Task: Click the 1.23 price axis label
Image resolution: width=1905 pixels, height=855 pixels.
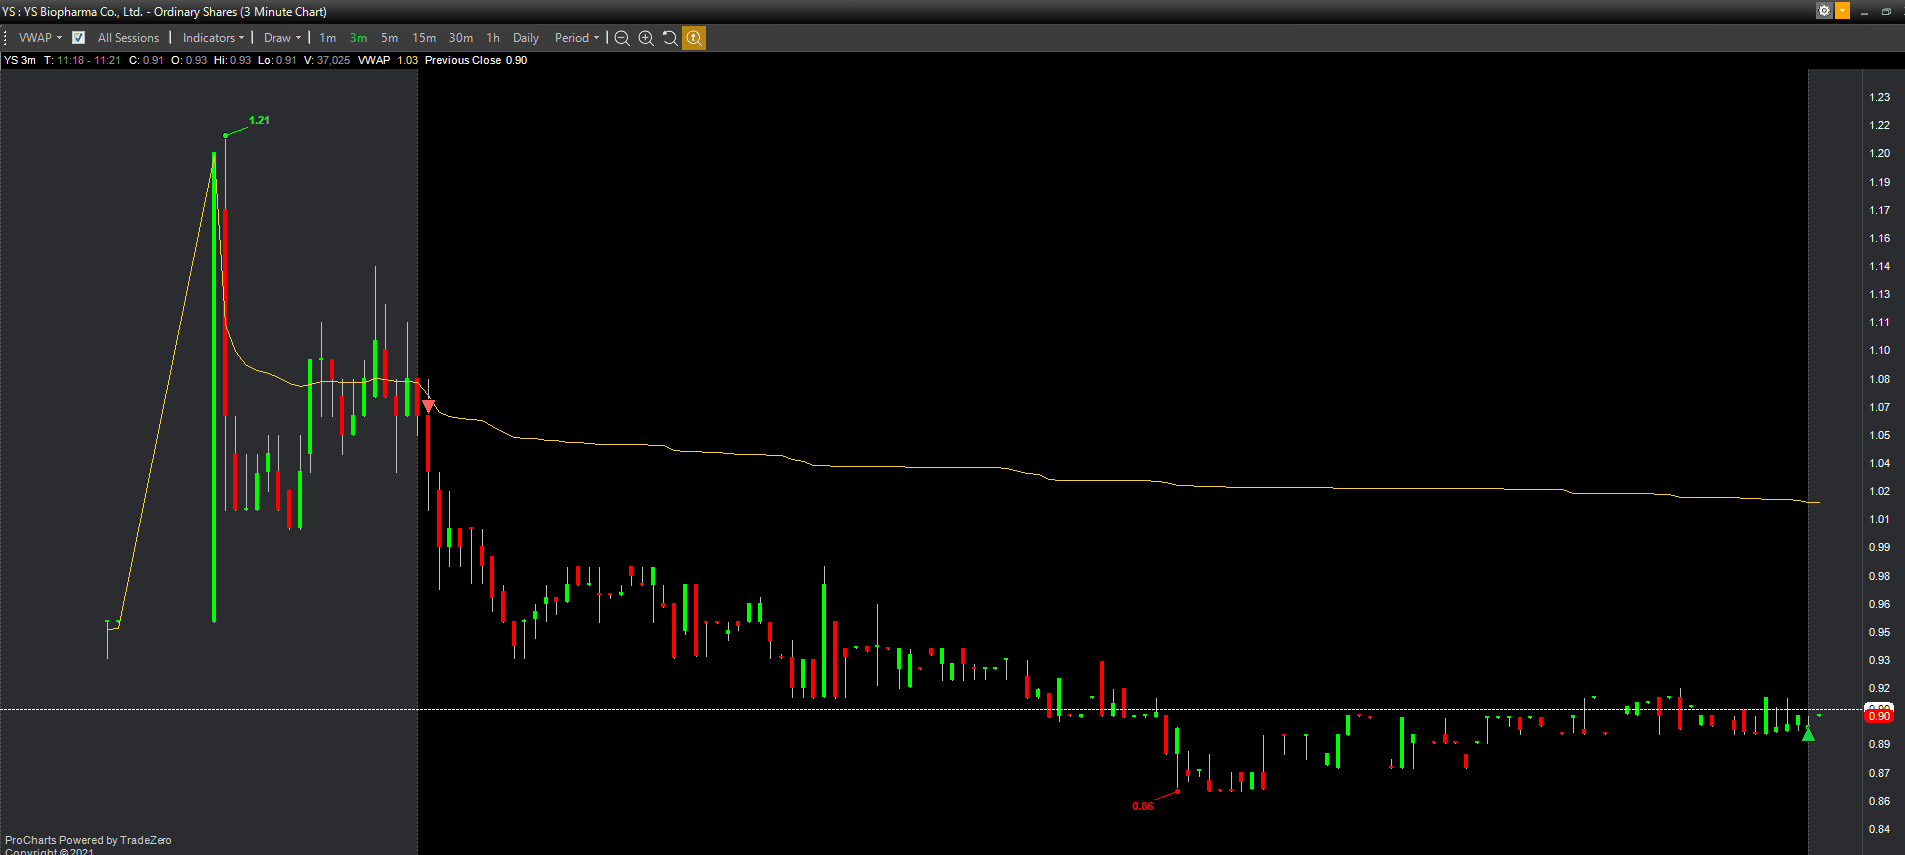Action: click(x=1879, y=97)
